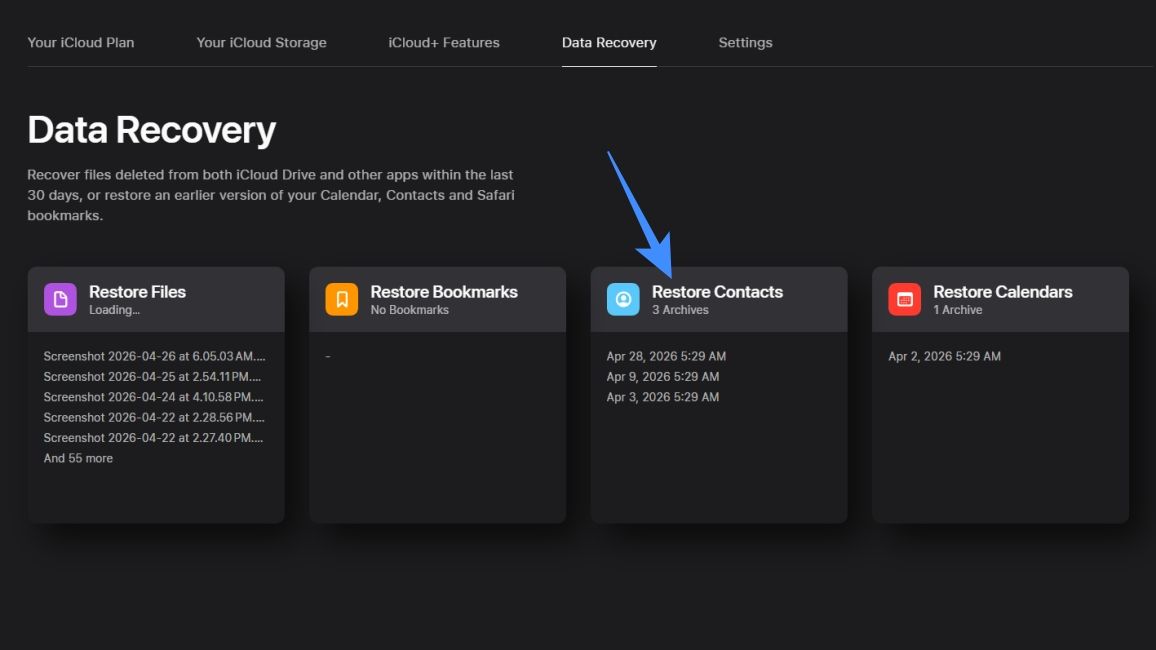
Task: Click the '3 Archives' label under Restore Contacts
Action: click(680, 310)
